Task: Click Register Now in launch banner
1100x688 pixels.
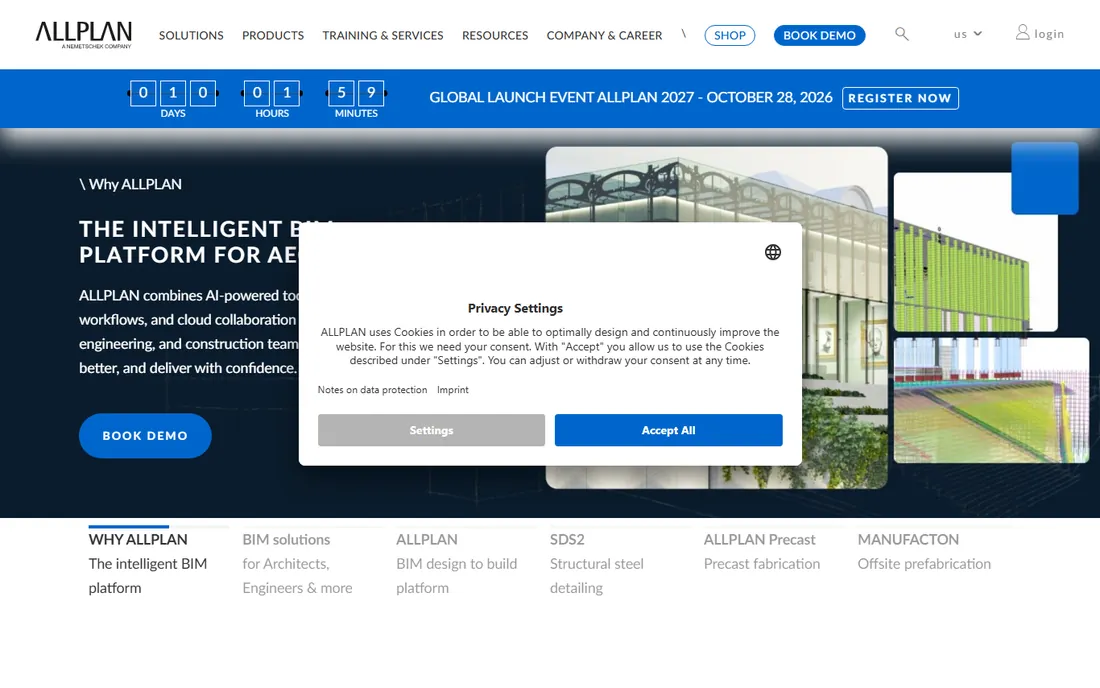Action: [x=900, y=98]
